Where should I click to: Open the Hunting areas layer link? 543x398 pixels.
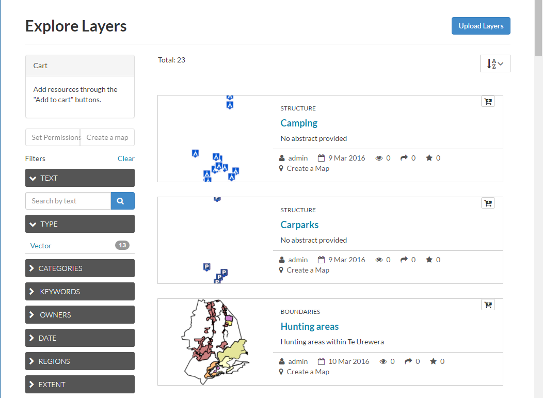[310, 326]
